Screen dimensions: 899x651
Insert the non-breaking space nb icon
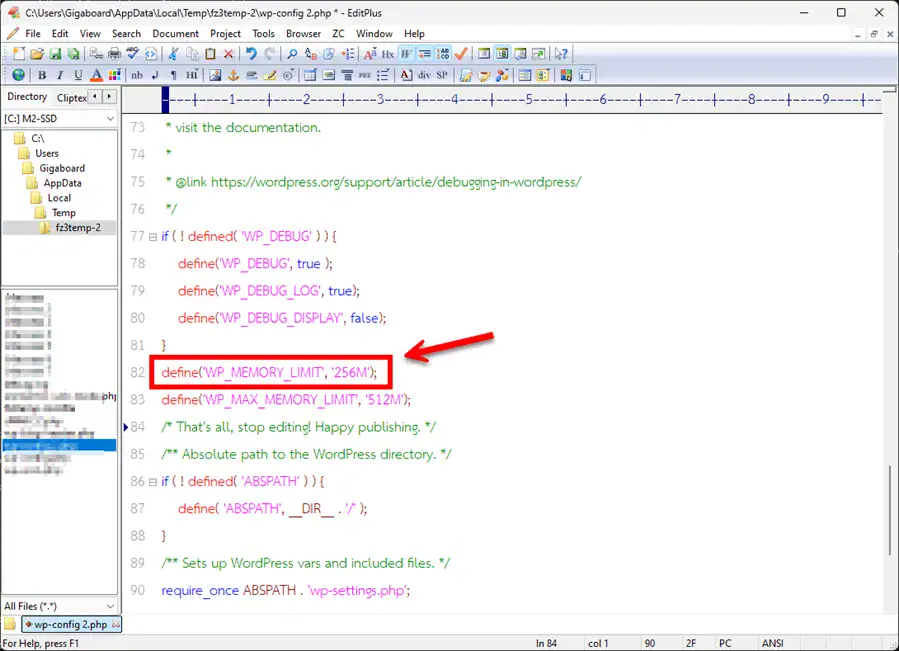tap(137, 75)
